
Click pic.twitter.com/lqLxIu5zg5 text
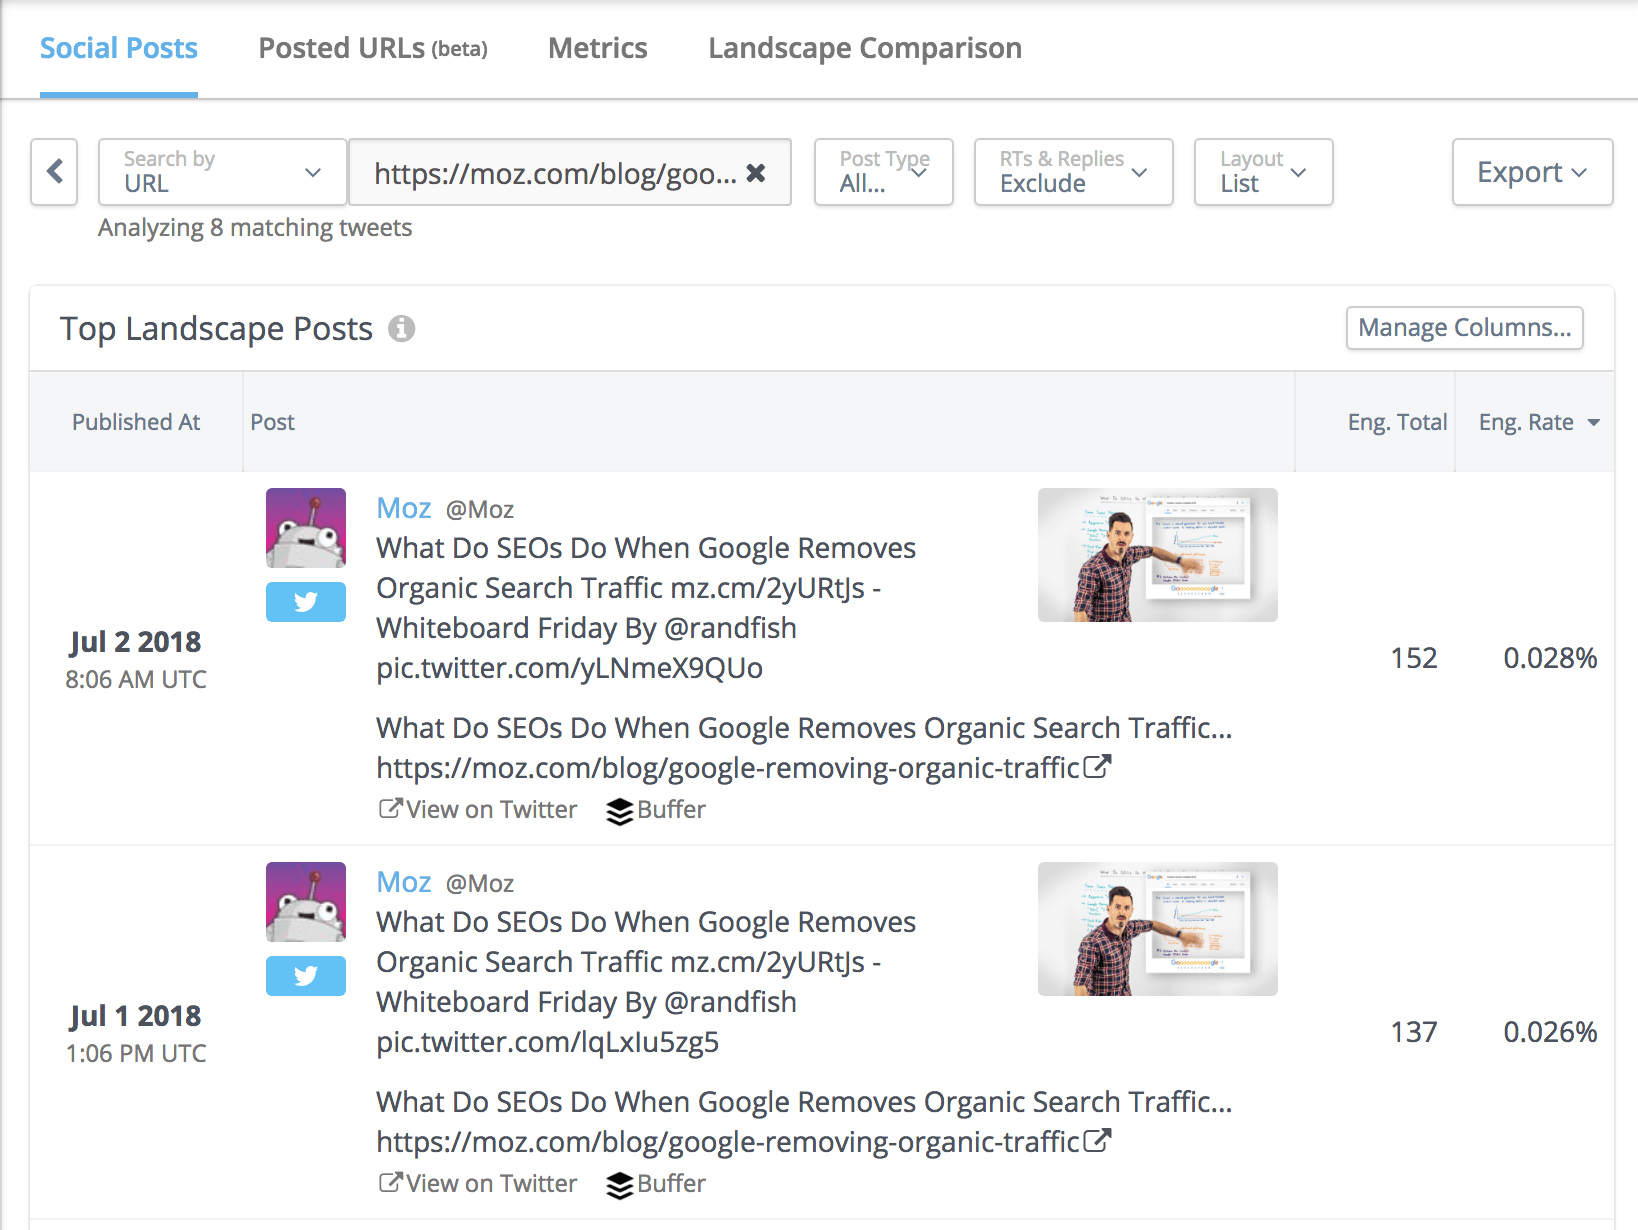[x=547, y=1042]
